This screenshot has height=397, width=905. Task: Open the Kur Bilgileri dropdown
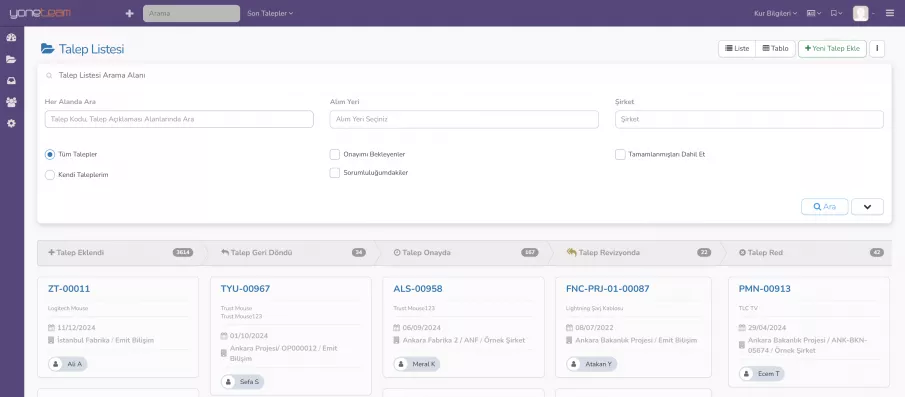[x=776, y=13]
